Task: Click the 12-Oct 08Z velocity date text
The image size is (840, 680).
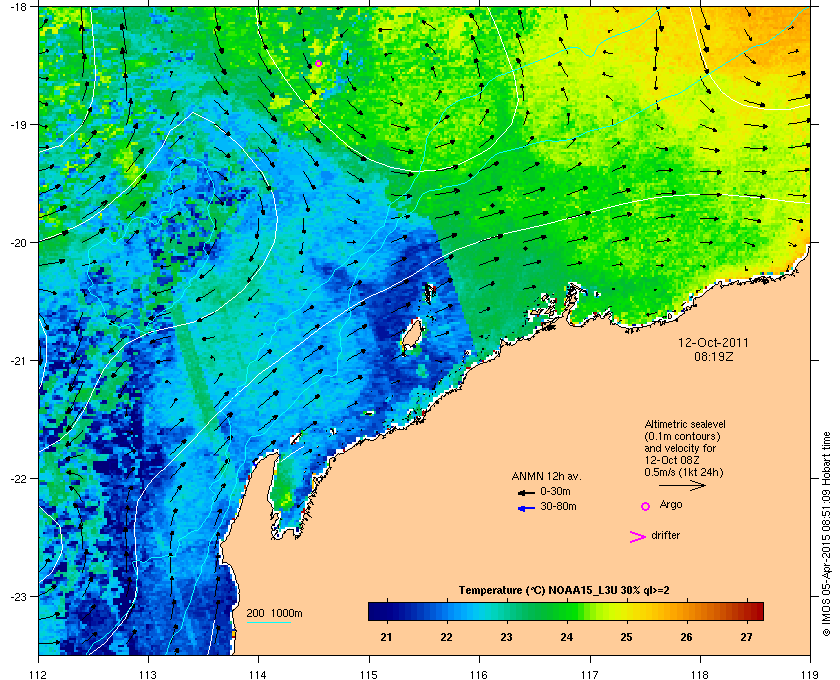Action: coord(672,460)
